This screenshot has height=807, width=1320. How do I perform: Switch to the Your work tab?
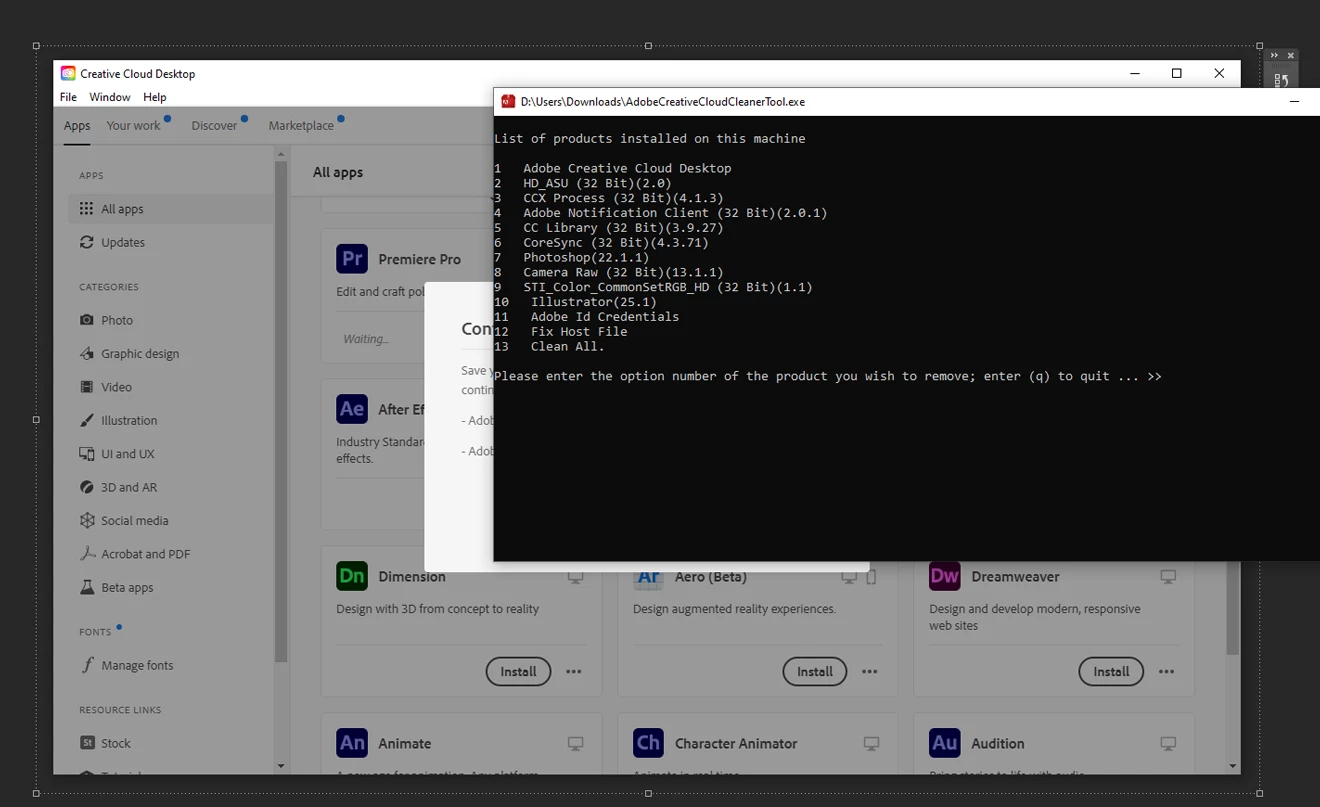point(134,126)
